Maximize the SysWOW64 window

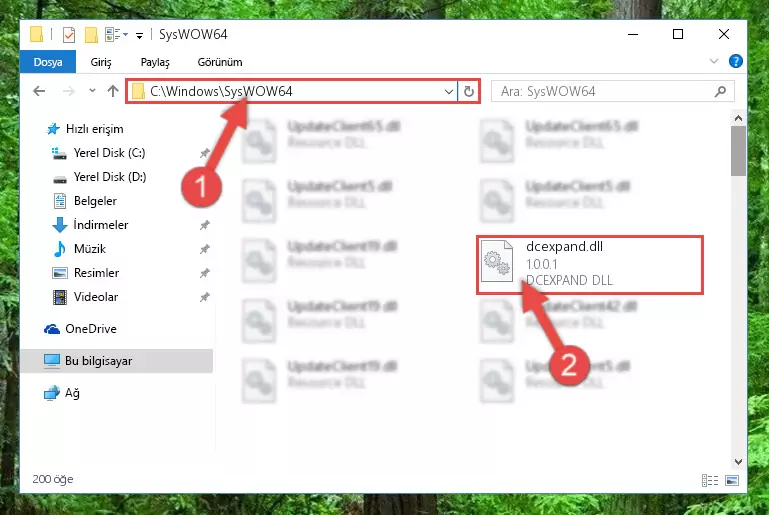pyautogui.click(x=678, y=34)
